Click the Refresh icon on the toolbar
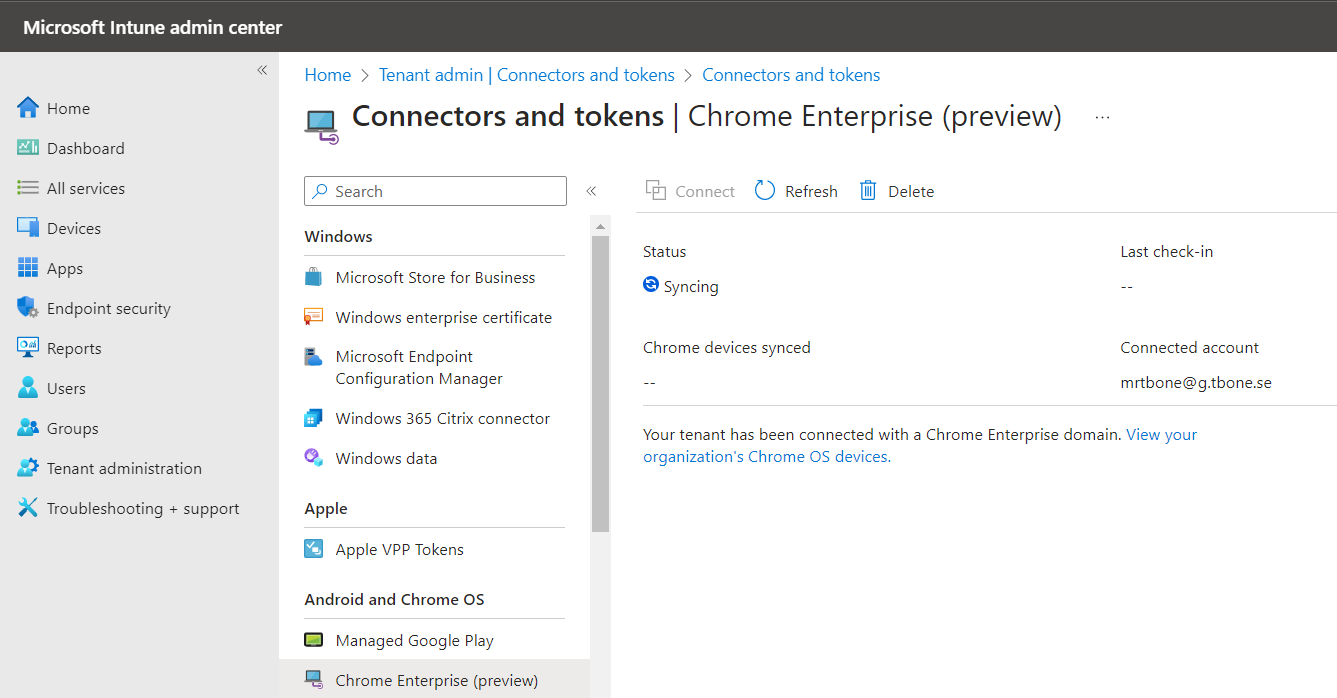The height and width of the screenshot is (698, 1337). (x=765, y=190)
